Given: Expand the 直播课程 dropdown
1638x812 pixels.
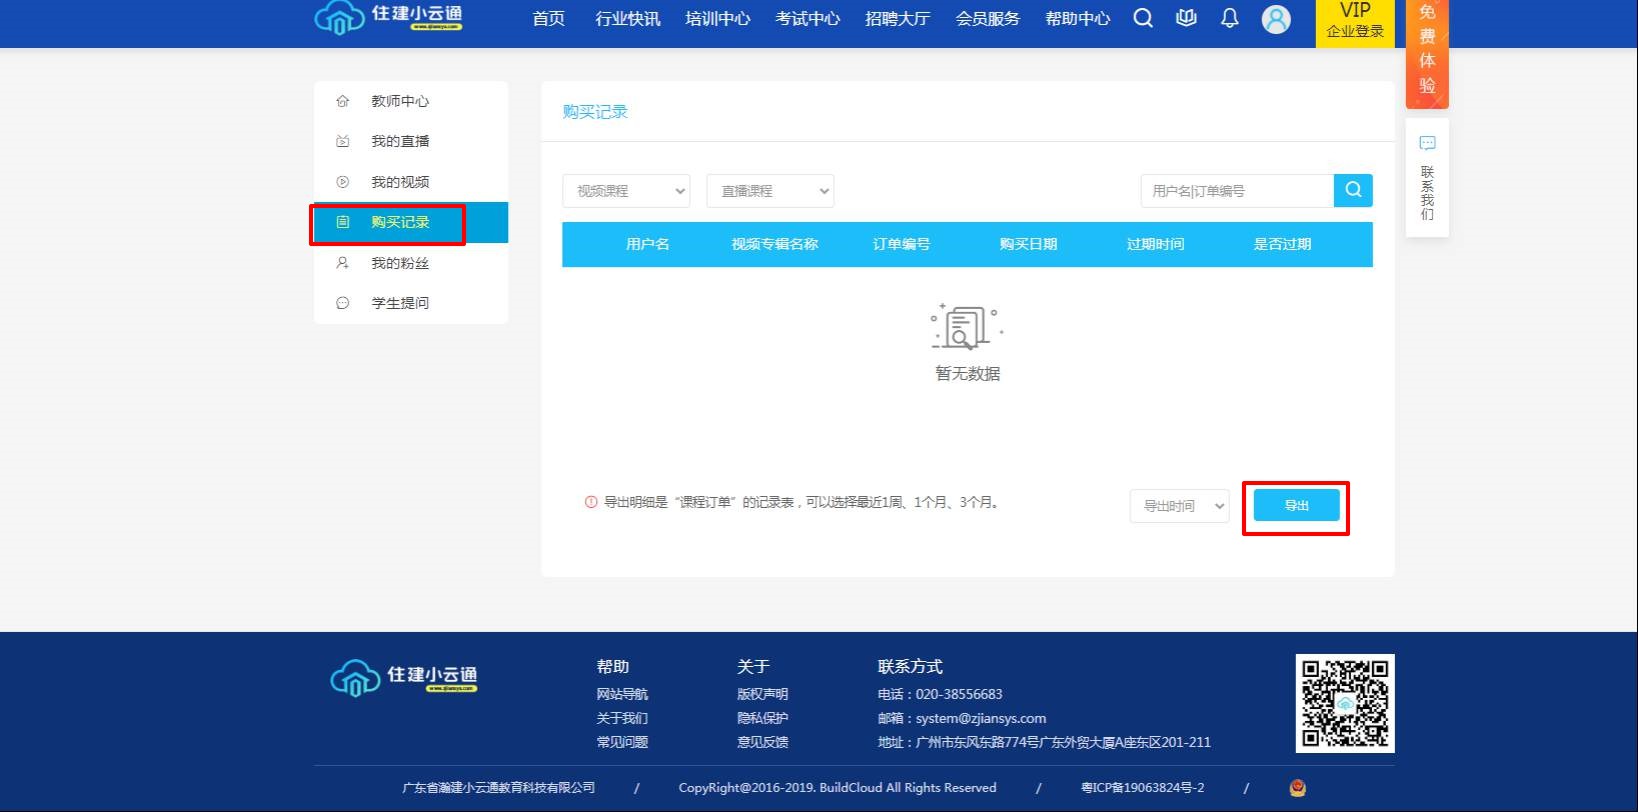Looking at the screenshot, I should (770, 191).
